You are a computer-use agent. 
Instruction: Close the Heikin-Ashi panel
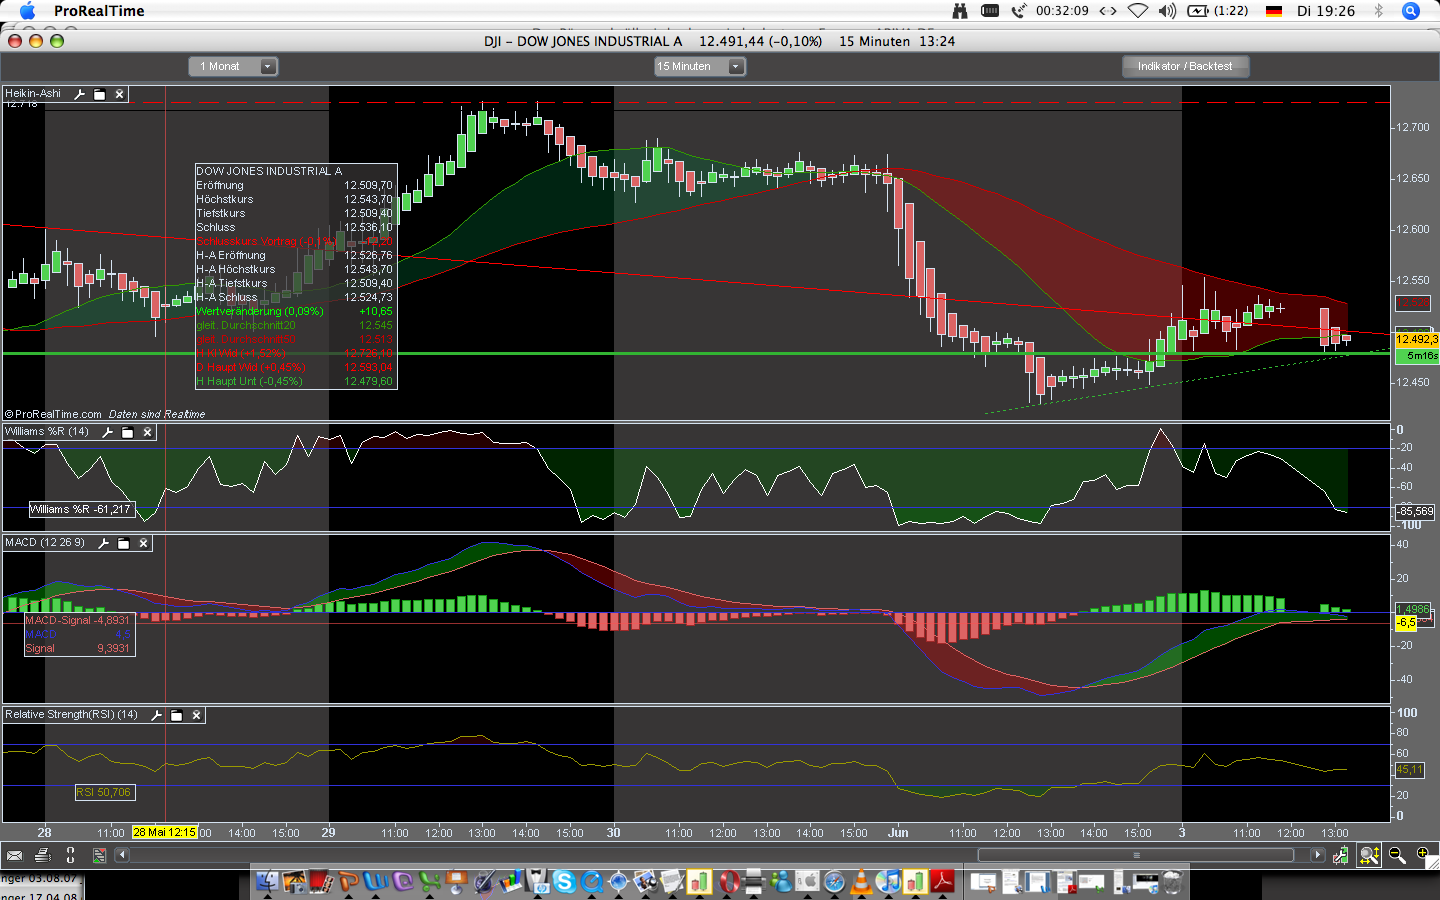tap(120, 94)
